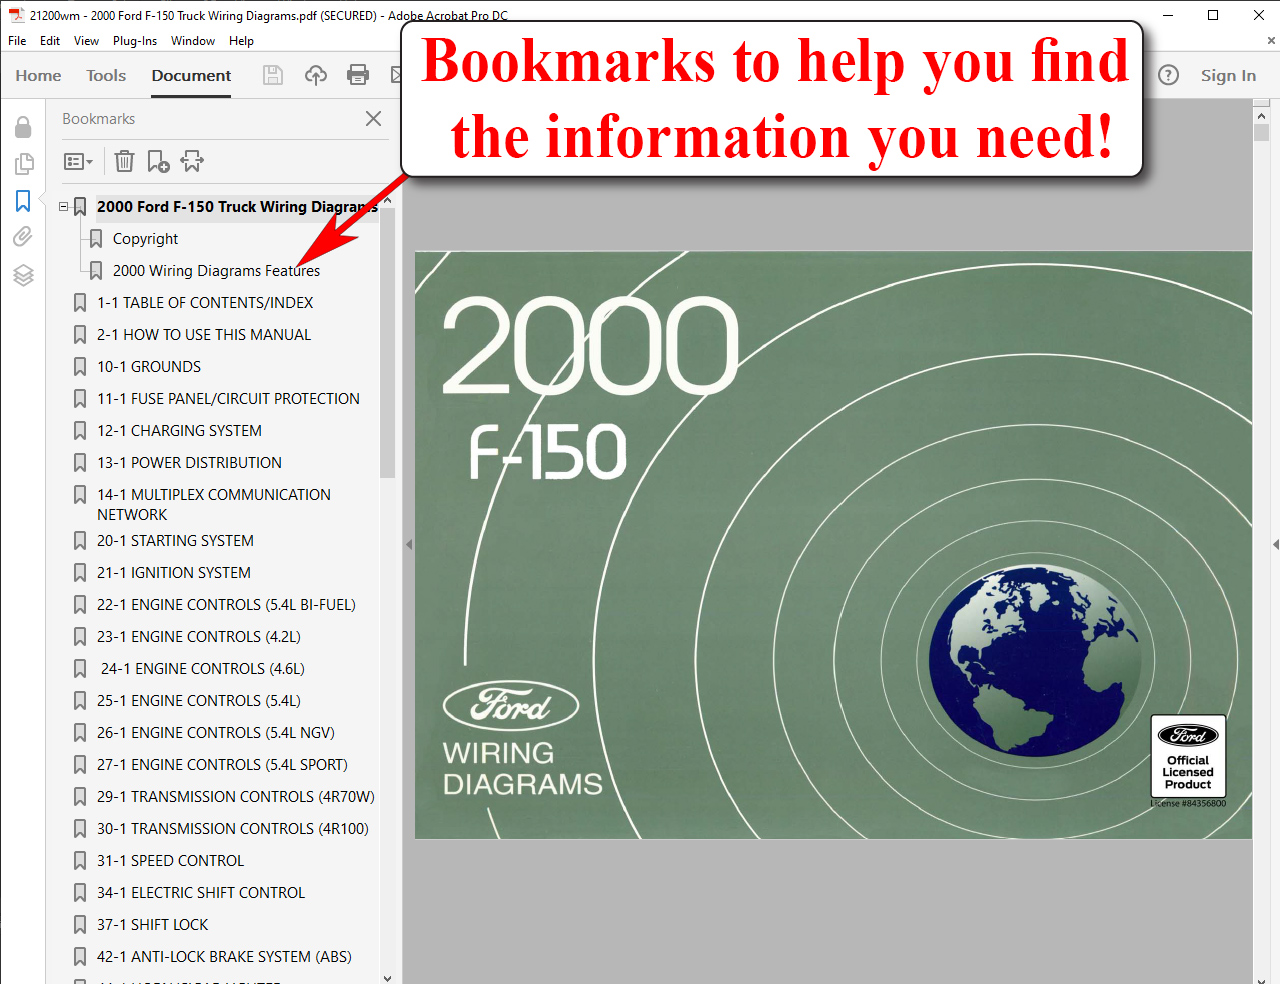Open the Help question mark icon
The image size is (1280, 984).
pyautogui.click(x=1168, y=75)
